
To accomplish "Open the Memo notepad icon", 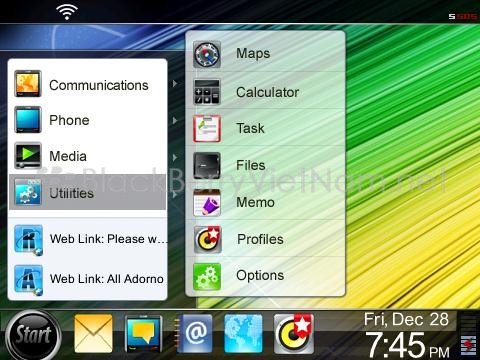I will point(207,203).
